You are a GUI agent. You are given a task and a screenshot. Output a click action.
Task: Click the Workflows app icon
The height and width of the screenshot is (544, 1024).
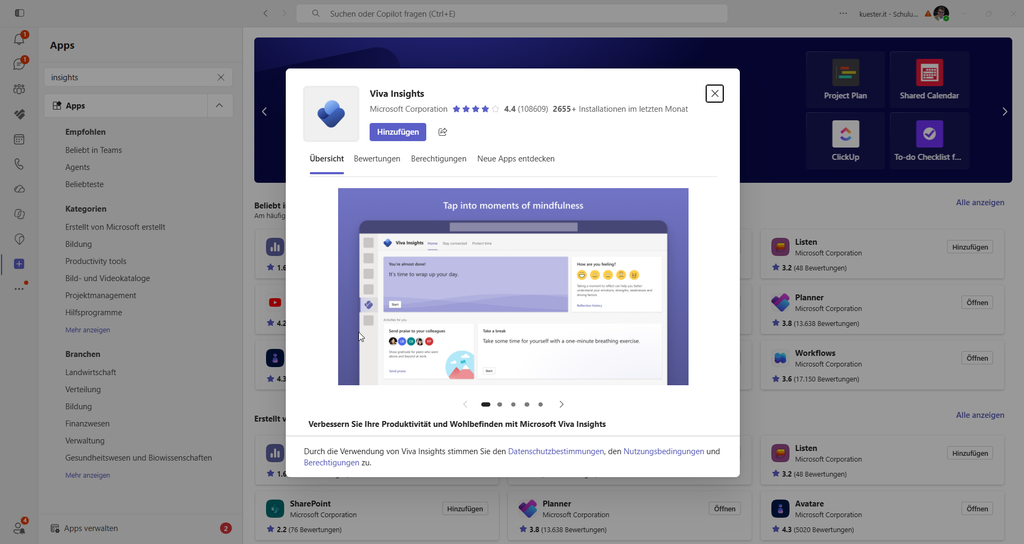[780, 358]
